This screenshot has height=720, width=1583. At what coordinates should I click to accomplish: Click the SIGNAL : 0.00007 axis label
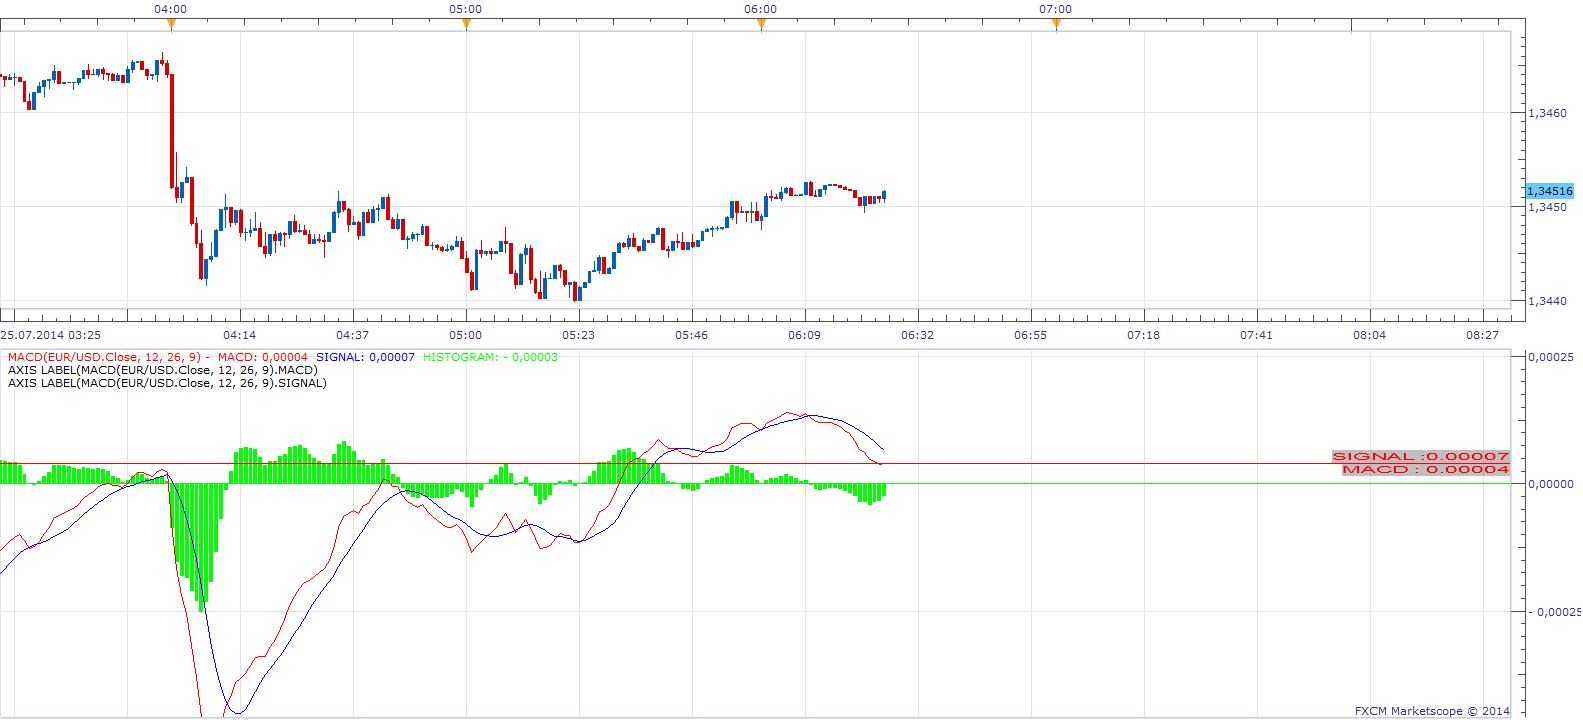(x=1421, y=456)
